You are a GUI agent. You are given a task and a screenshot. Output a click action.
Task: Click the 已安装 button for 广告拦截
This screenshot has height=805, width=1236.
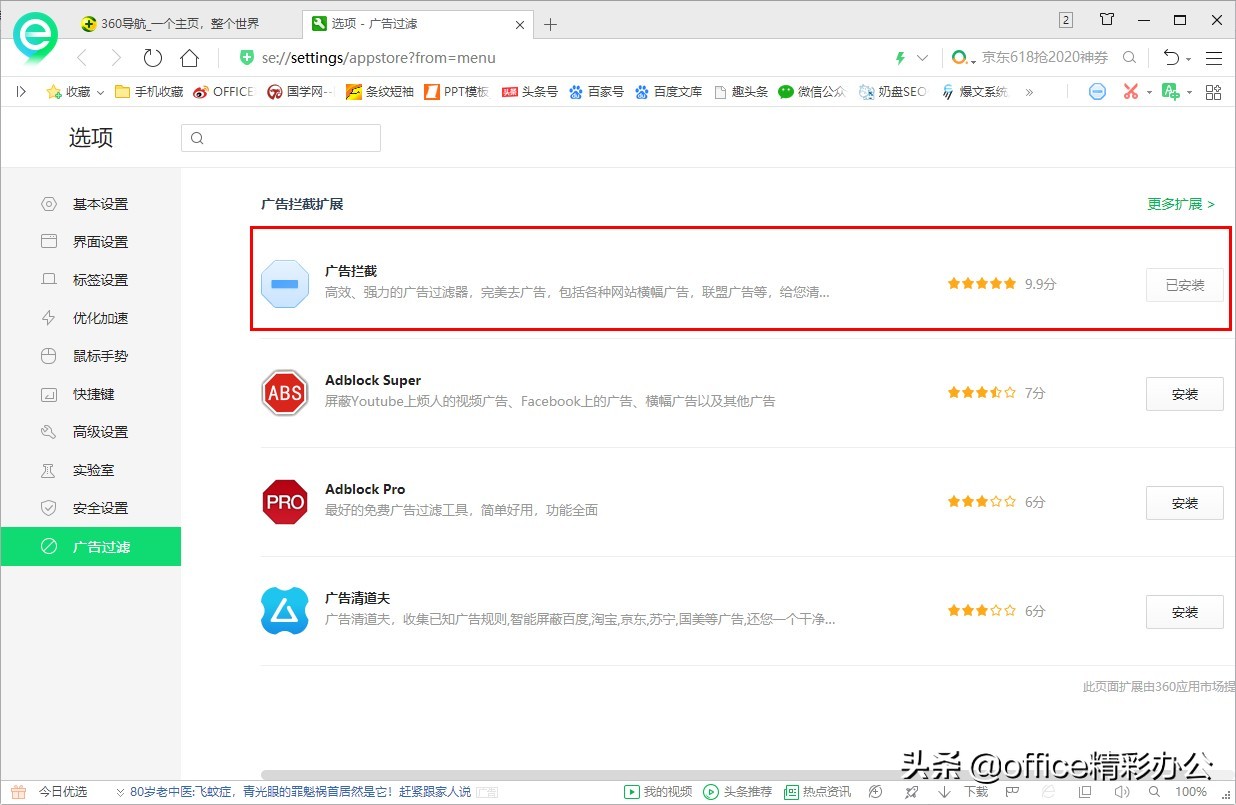click(1184, 285)
